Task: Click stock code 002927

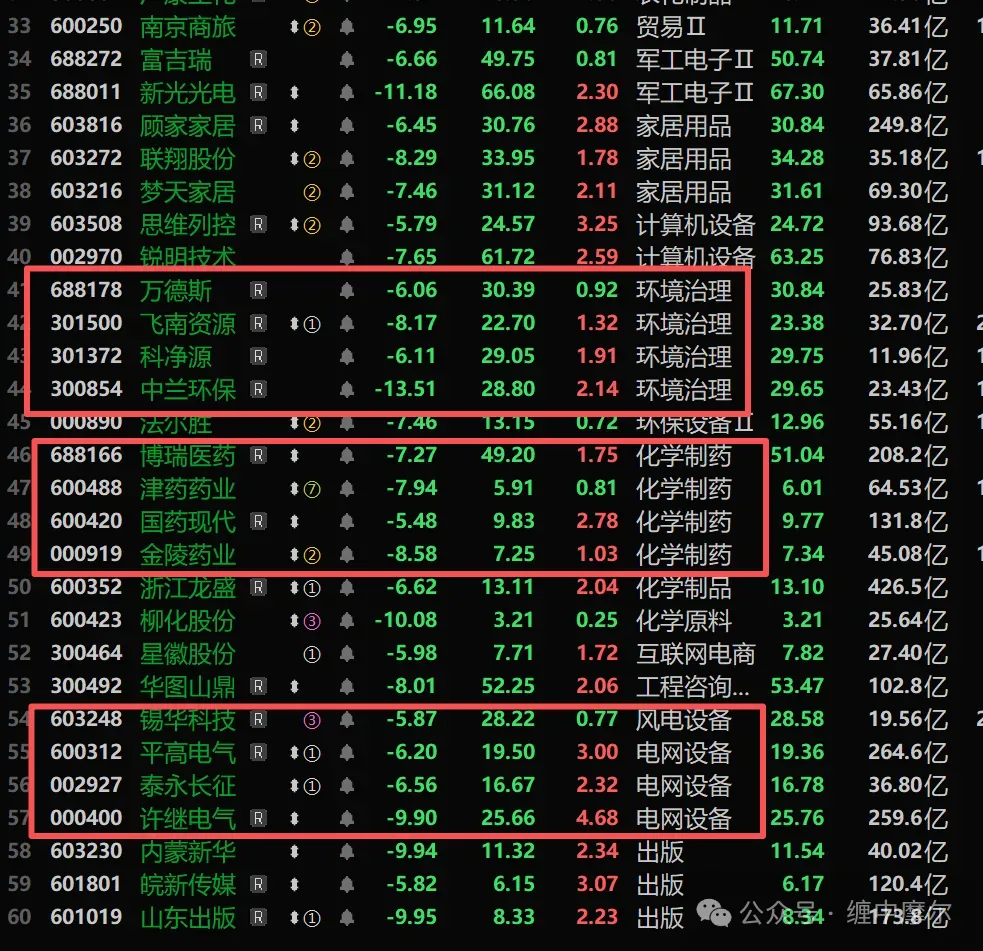Action: pyautogui.click(x=87, y=785)
